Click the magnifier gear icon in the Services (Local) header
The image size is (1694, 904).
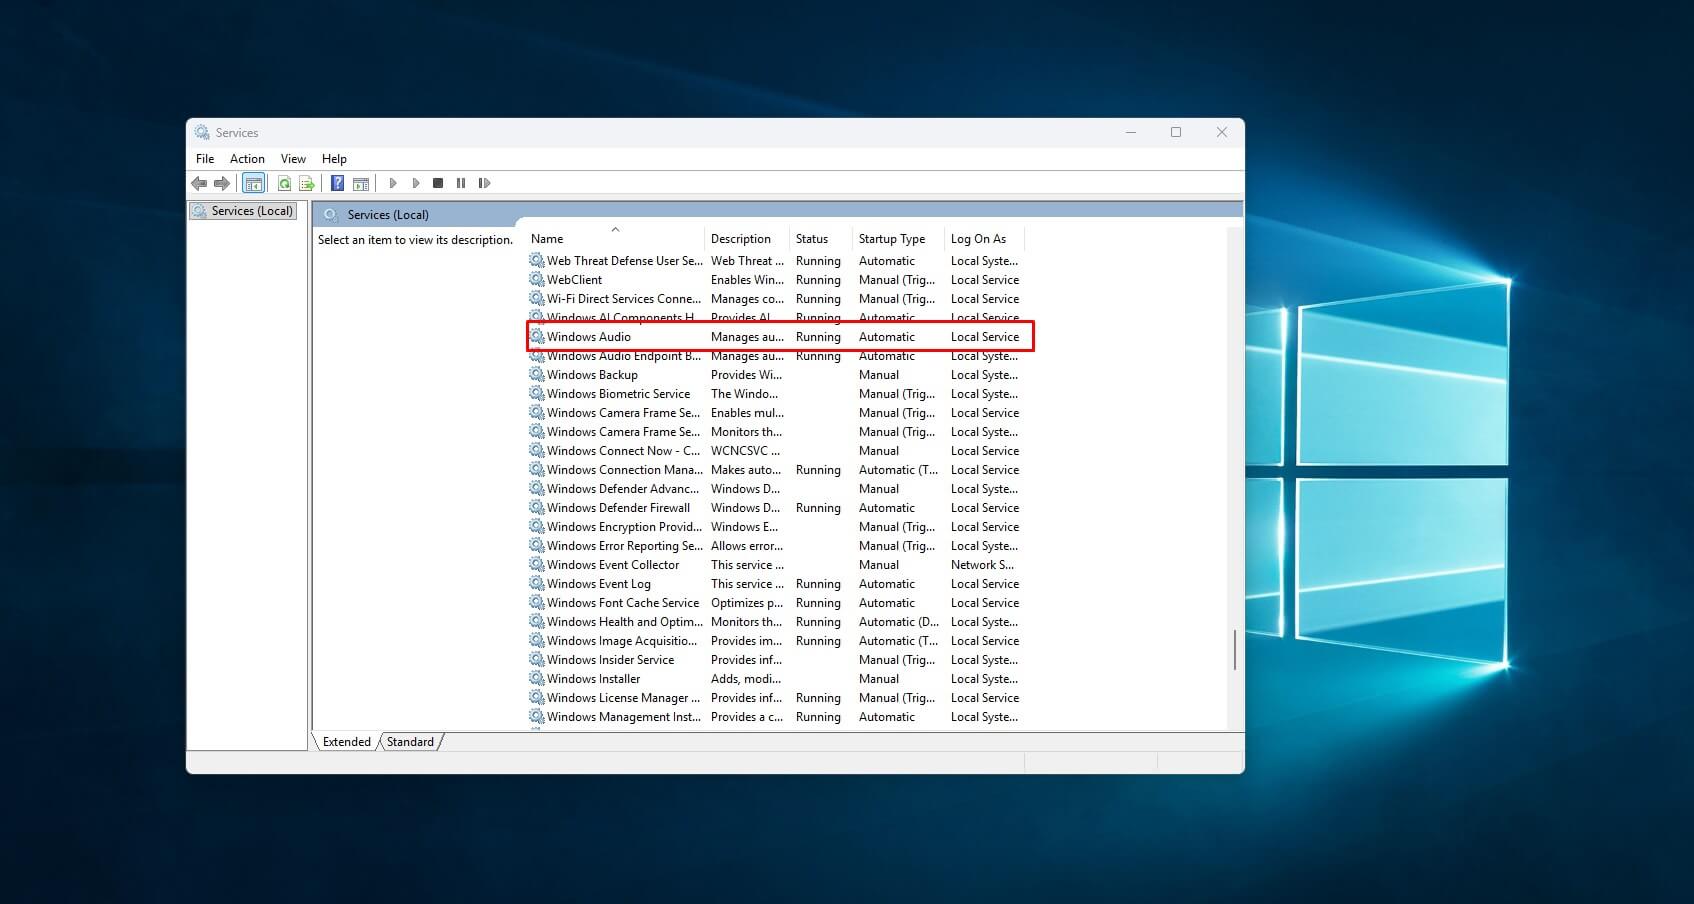click(331, 214)
